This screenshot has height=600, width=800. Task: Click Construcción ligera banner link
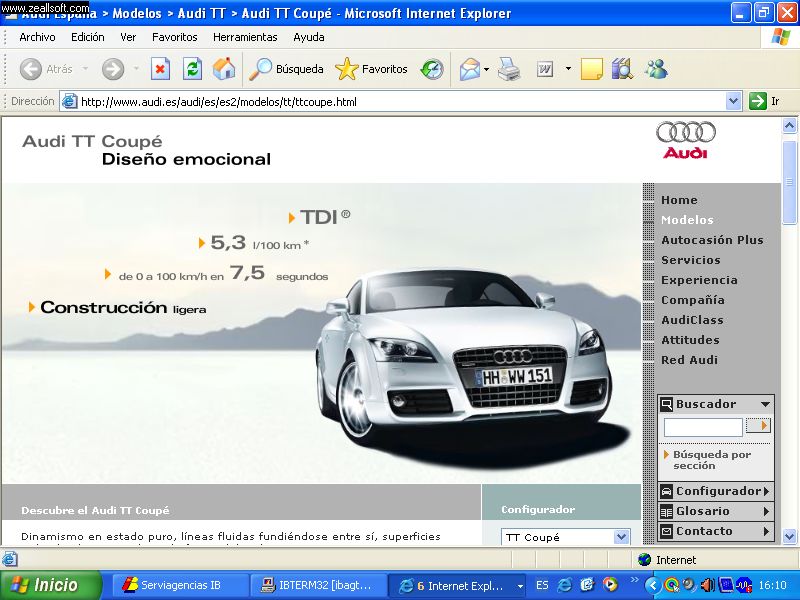point(118,308)
